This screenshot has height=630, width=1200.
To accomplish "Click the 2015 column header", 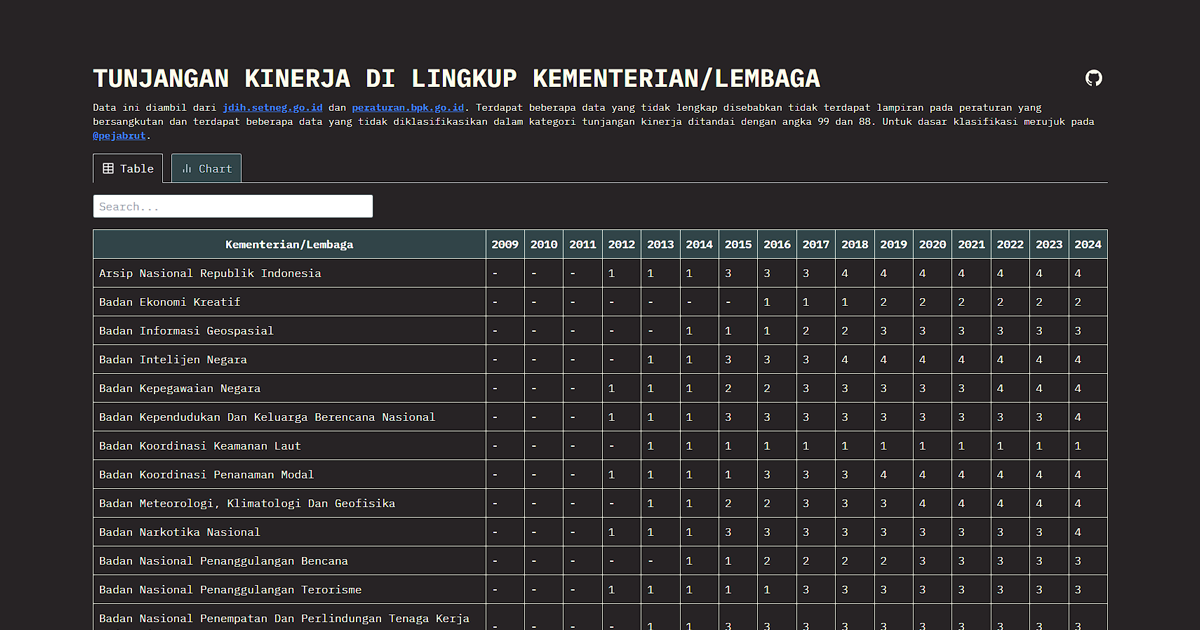I will [x=738, y=244].
